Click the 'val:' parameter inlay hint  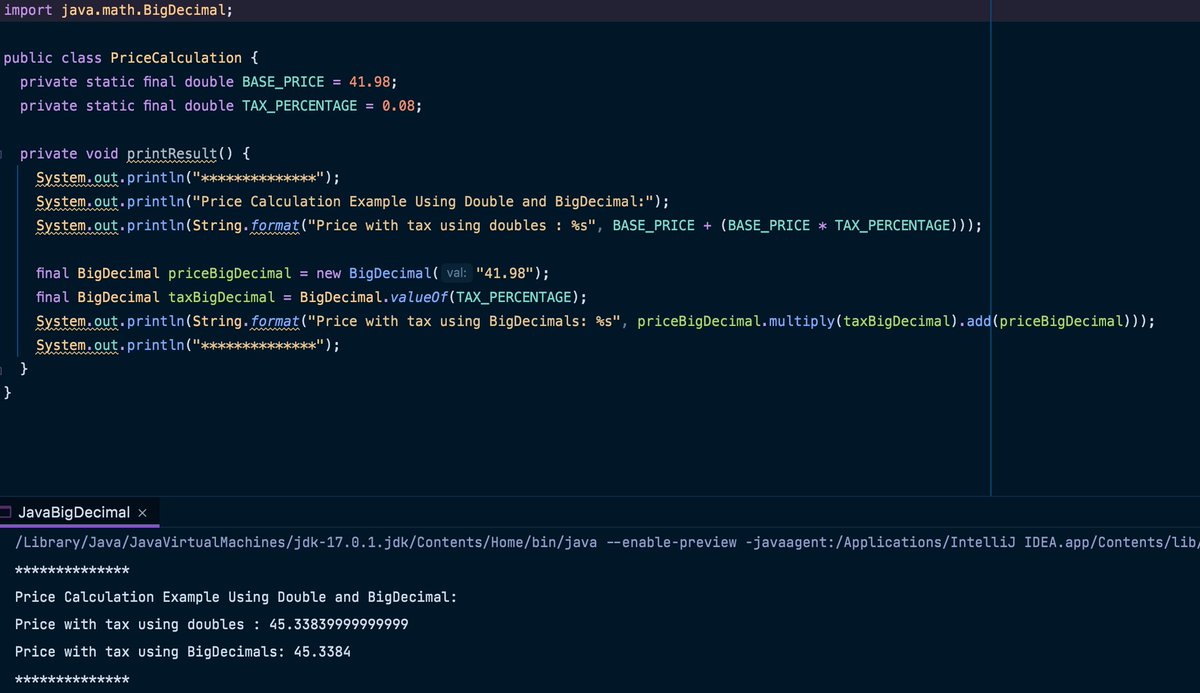tap(456, 273)
